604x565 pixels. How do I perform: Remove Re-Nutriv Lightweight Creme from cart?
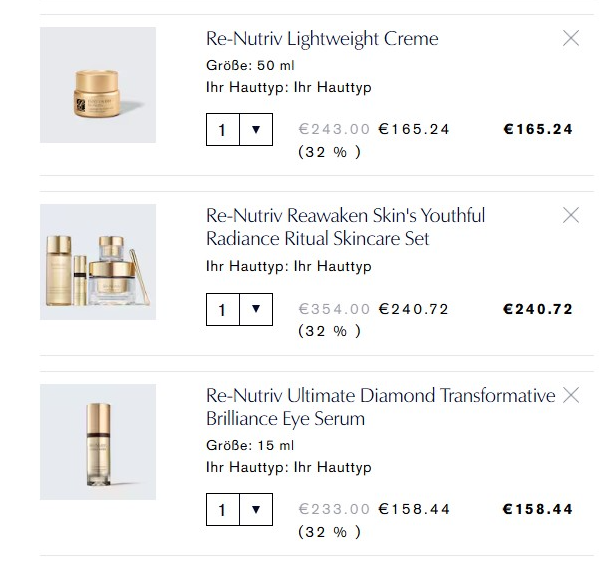click(571, 39)
